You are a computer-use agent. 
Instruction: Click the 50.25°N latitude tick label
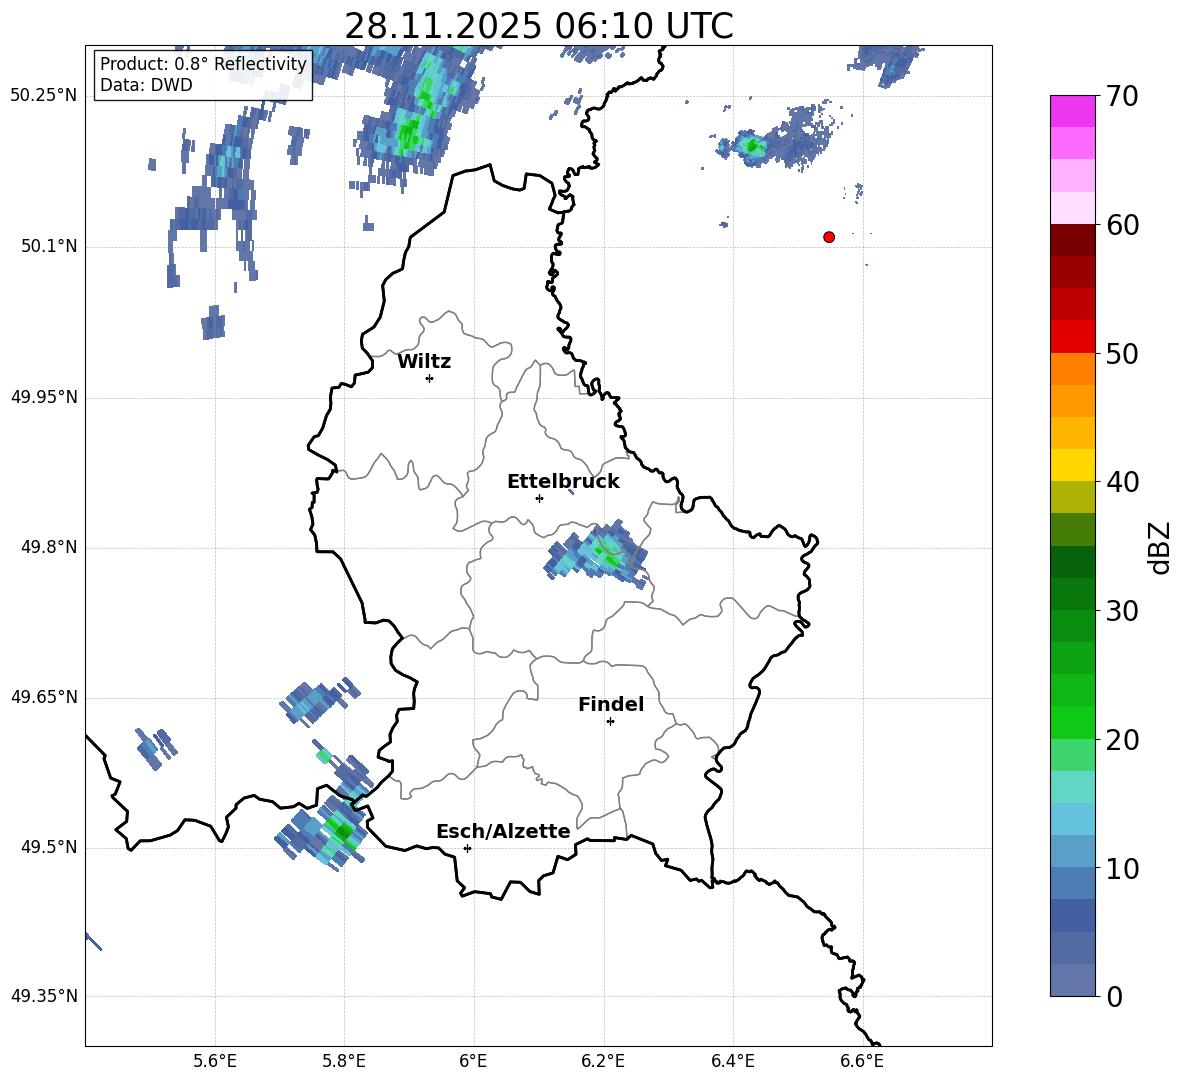tap(43, 96)
